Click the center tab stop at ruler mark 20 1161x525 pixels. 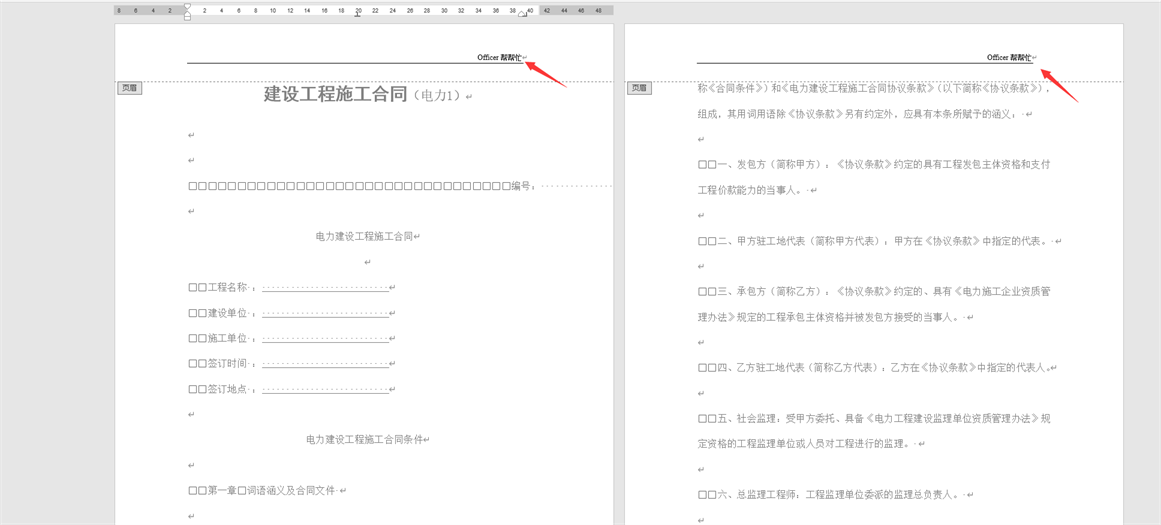358,15
